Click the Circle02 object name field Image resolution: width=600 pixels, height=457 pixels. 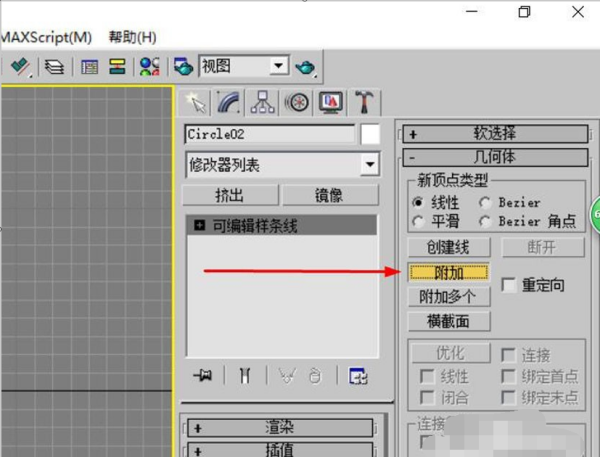point(270,134)
